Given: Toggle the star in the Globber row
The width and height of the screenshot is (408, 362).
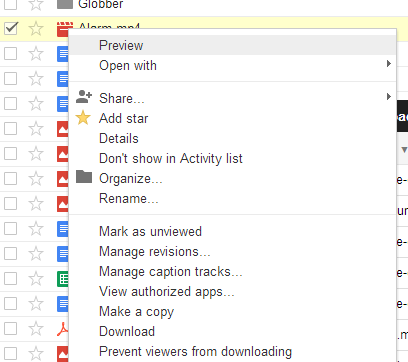Looking at the screenshot, I should (36, 4).
